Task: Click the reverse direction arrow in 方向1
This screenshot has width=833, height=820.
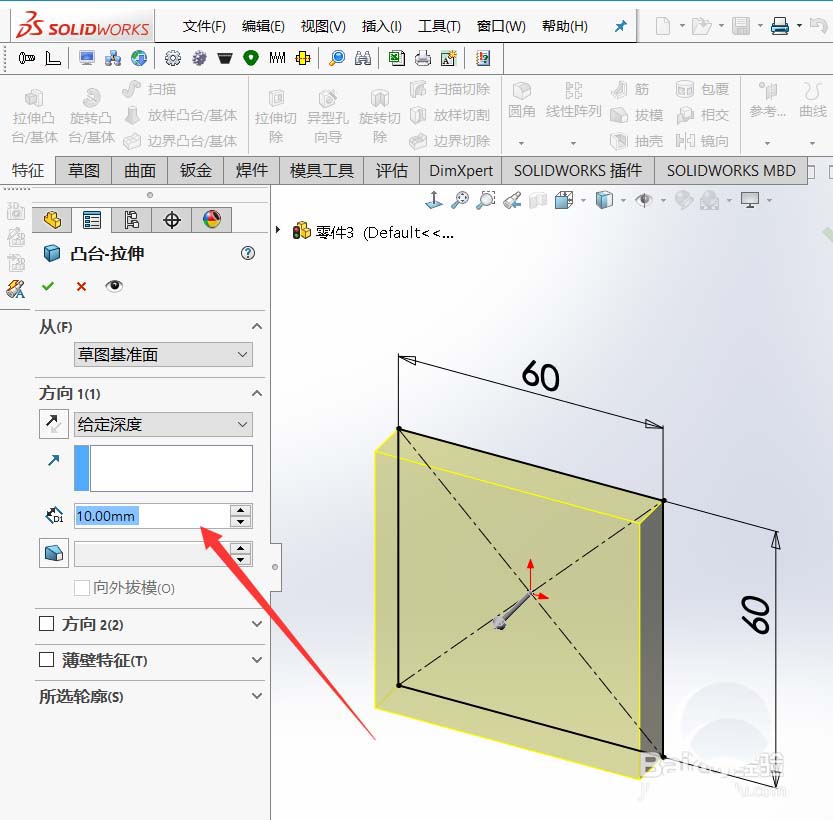Action: point(53,423)
